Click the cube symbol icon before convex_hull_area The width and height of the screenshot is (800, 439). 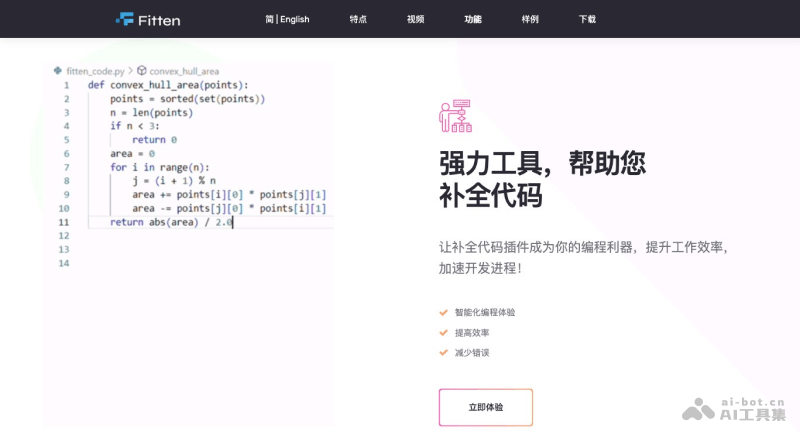142,71
